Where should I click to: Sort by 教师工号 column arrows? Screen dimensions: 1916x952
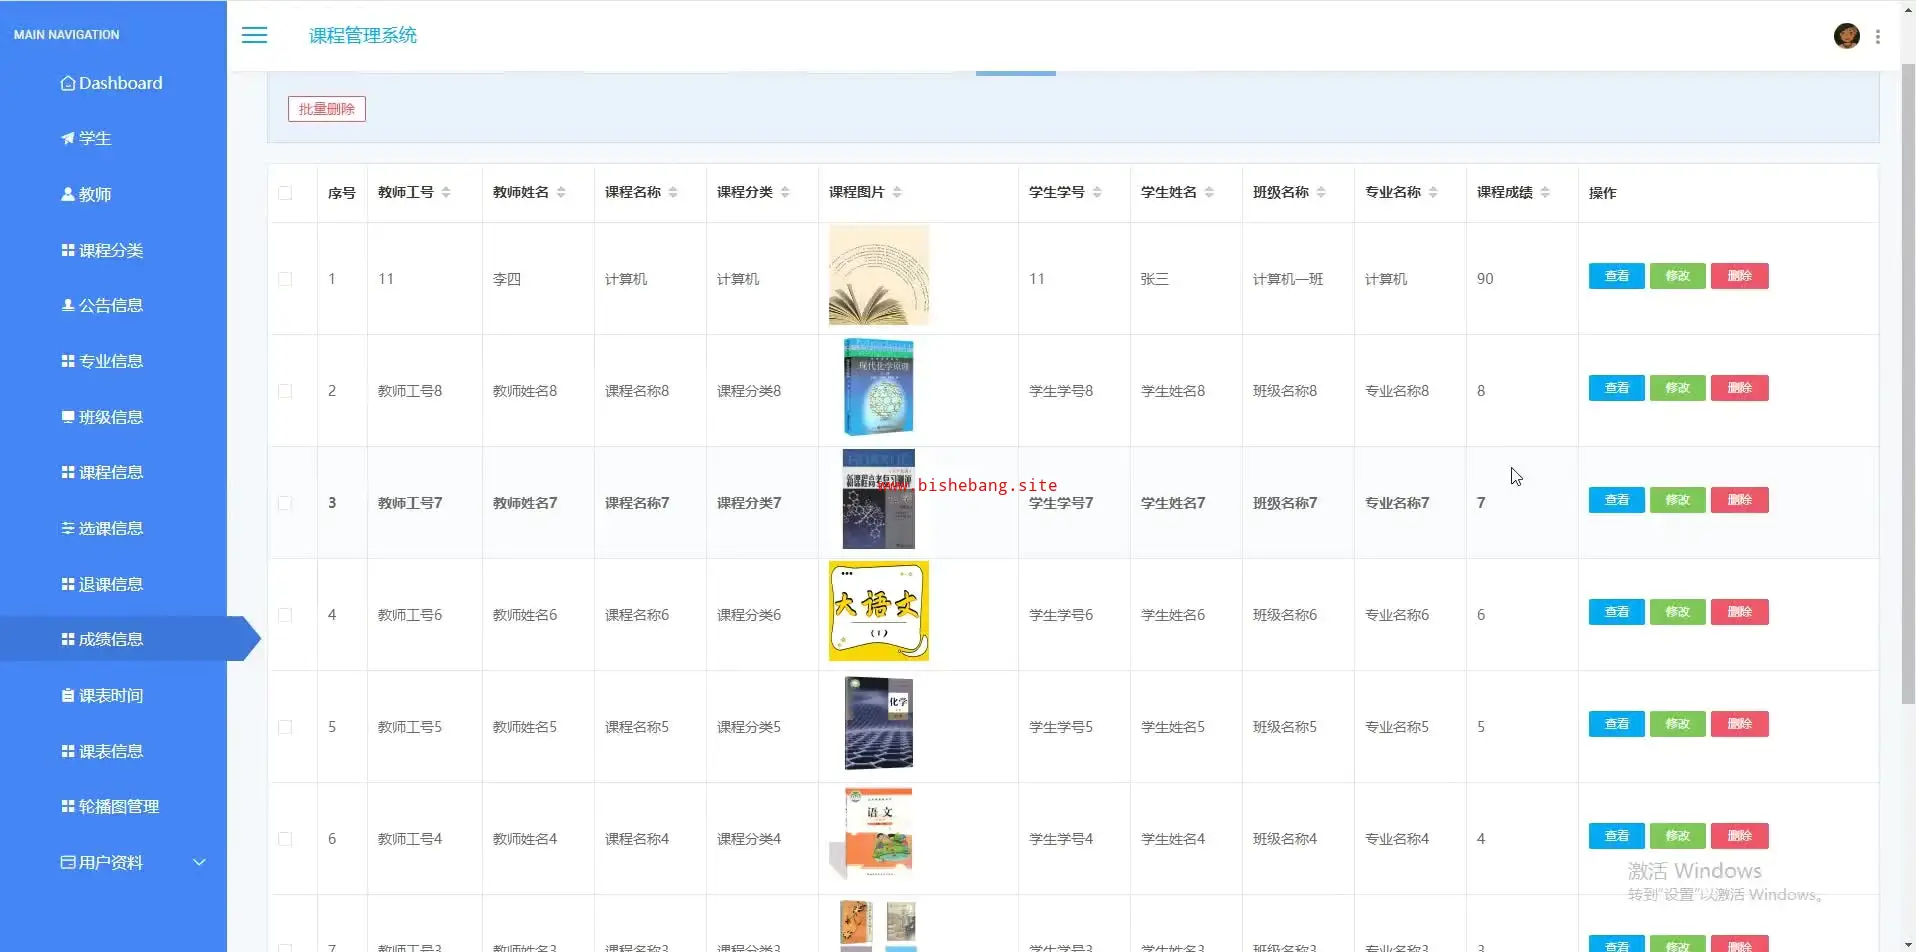(446, 192)
